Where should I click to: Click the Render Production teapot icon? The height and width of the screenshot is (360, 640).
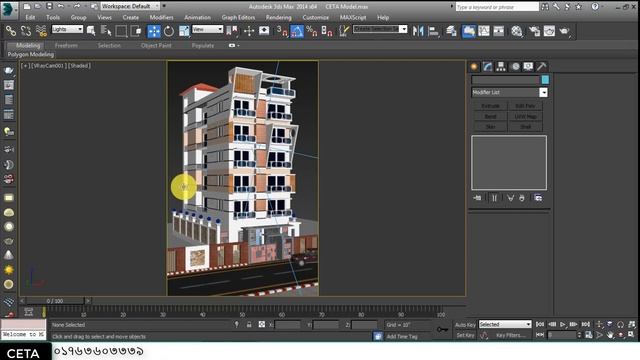(564, 31)
